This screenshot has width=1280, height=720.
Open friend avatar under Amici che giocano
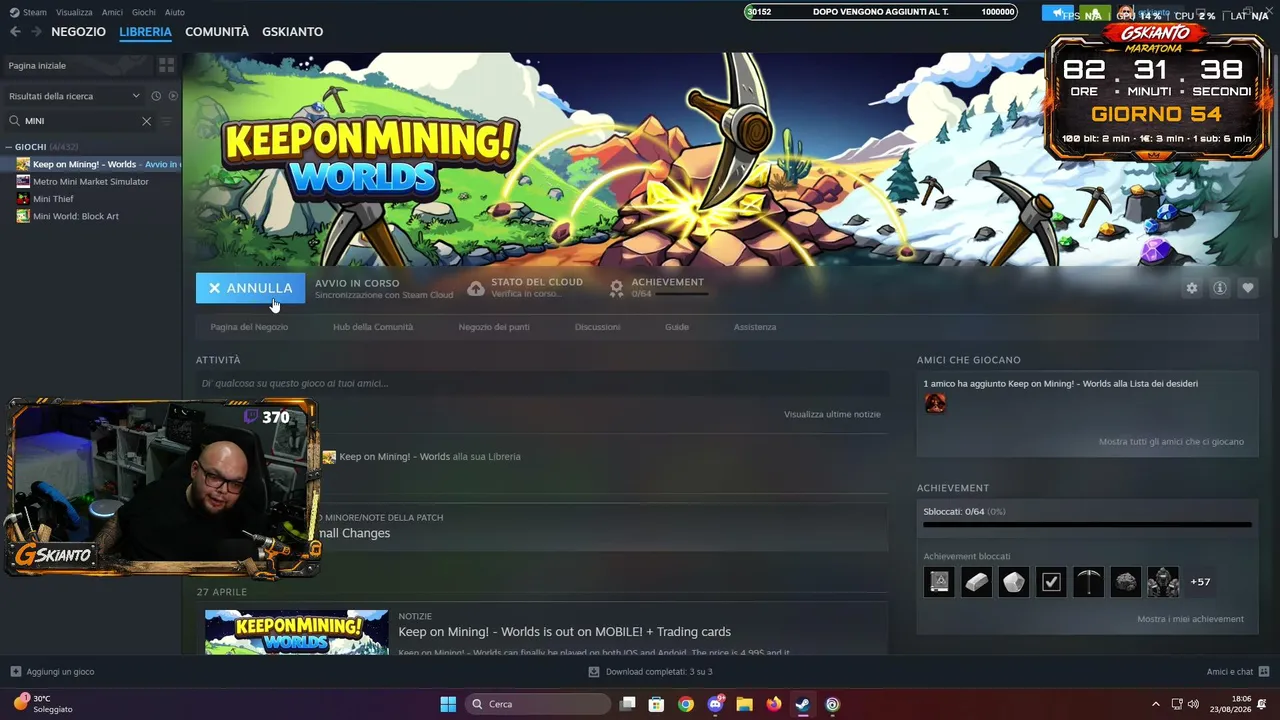[x=935, y=403]
